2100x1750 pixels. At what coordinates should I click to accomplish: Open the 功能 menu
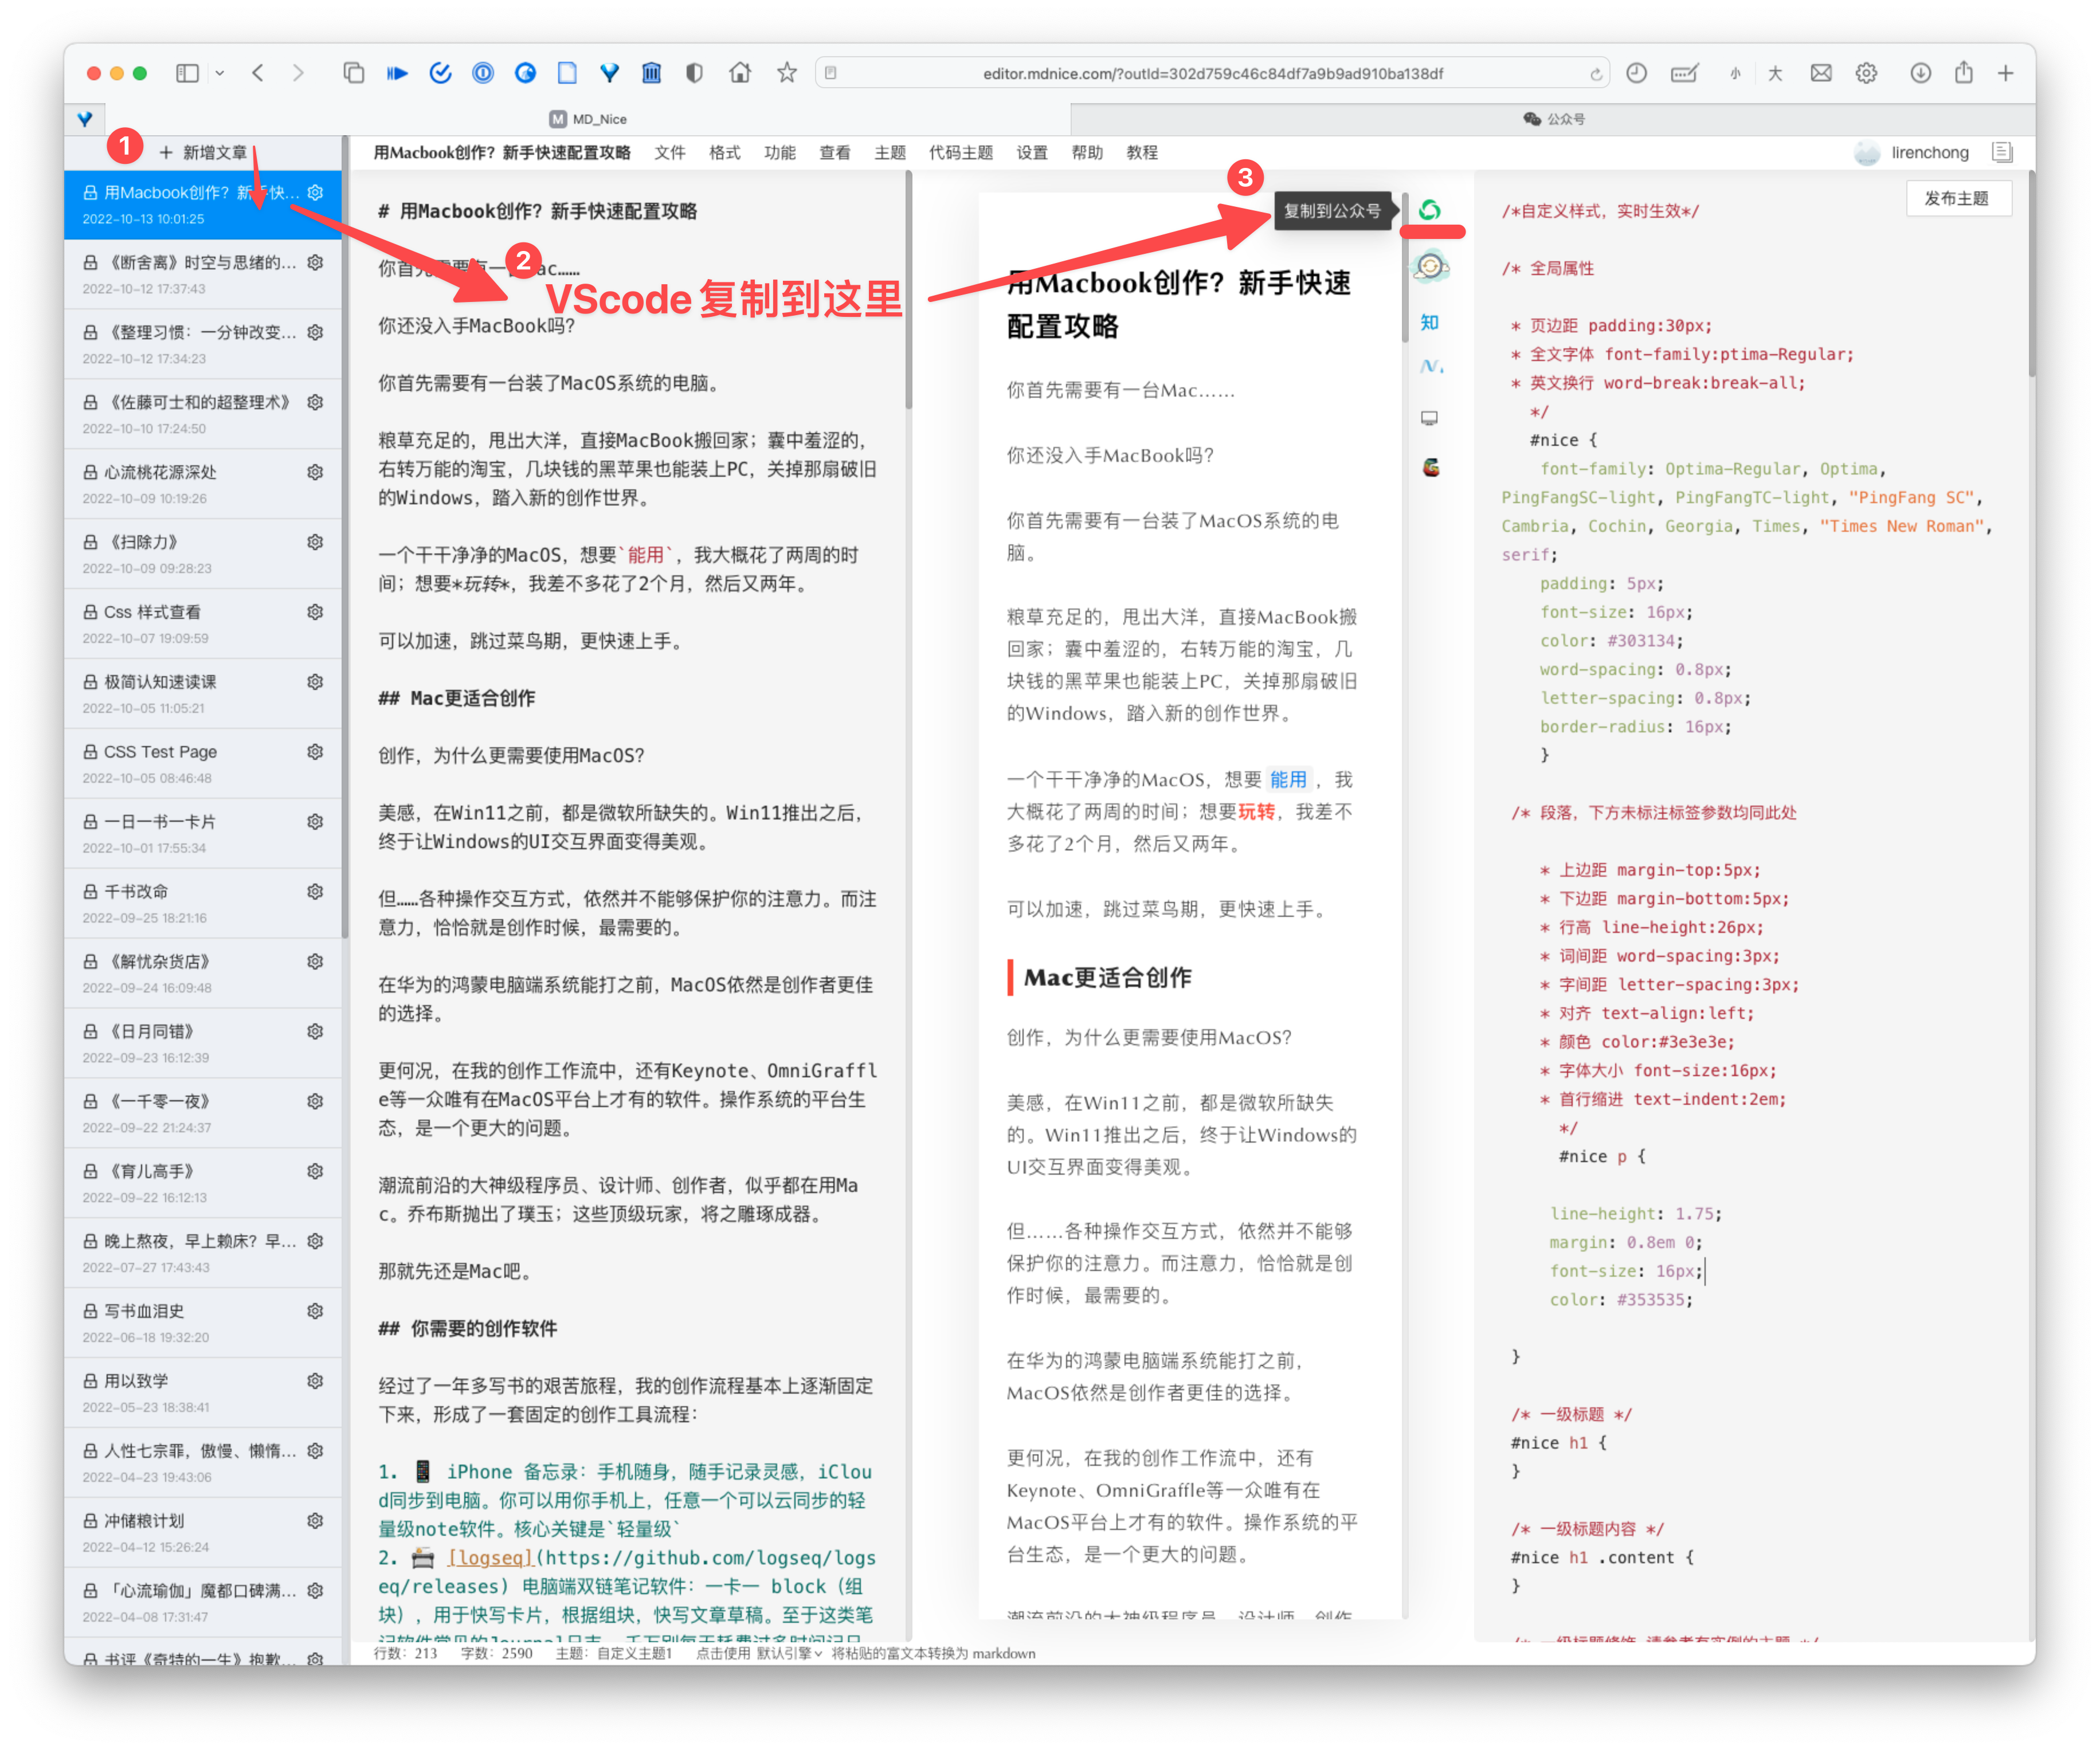tap(780, 153)
